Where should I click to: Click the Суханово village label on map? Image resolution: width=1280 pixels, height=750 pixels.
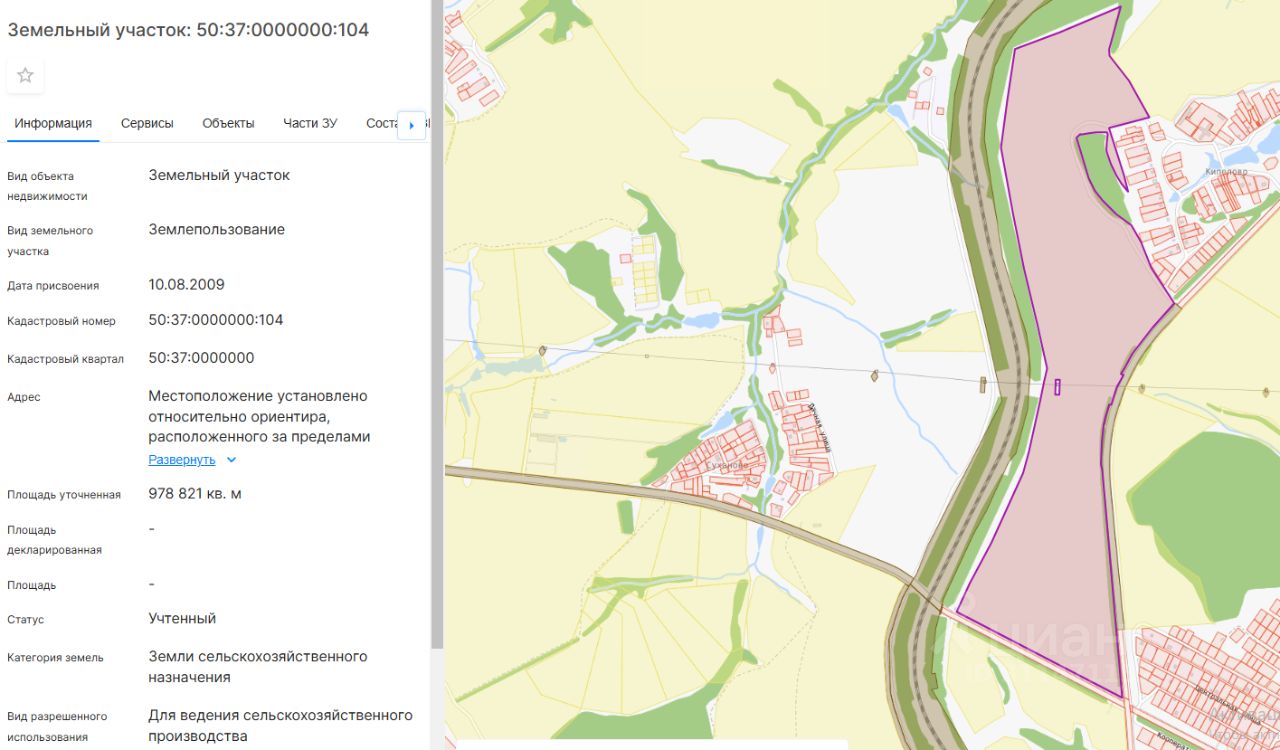click(x=726, y=465)
